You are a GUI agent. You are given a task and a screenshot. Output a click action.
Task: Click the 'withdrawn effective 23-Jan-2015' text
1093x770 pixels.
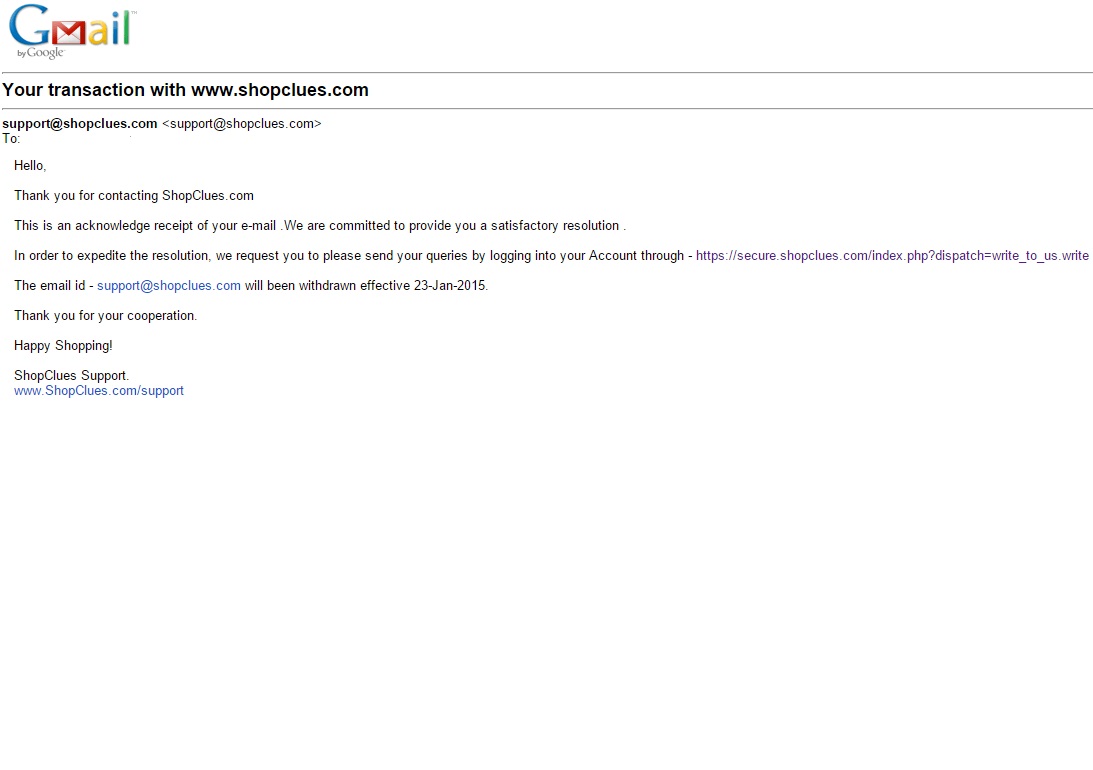coord(393,286)
